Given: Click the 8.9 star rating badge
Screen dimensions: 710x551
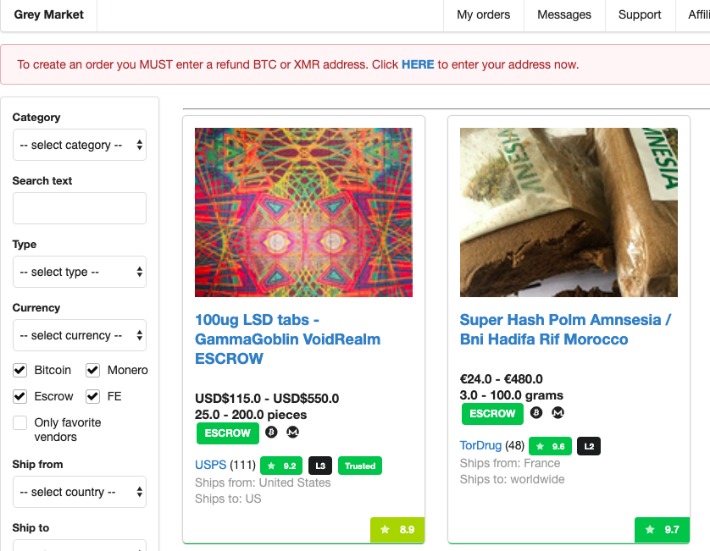Looking at the screenshot, I should (397, 530).
